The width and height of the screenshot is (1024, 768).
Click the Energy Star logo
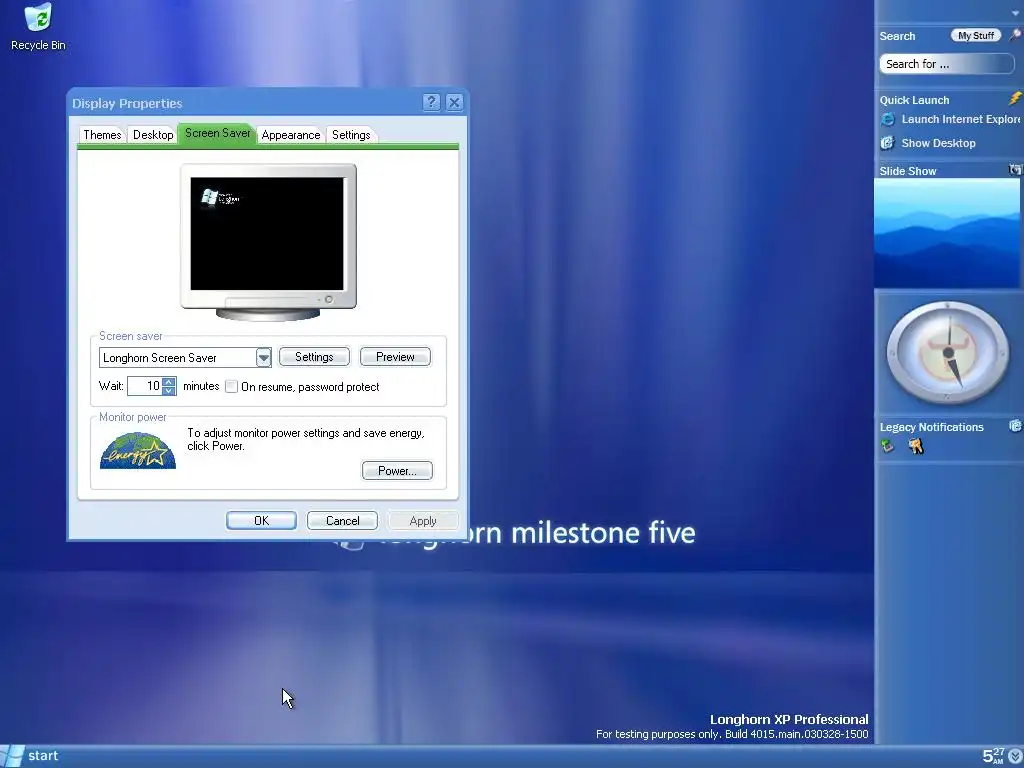(x=138, y=450)
